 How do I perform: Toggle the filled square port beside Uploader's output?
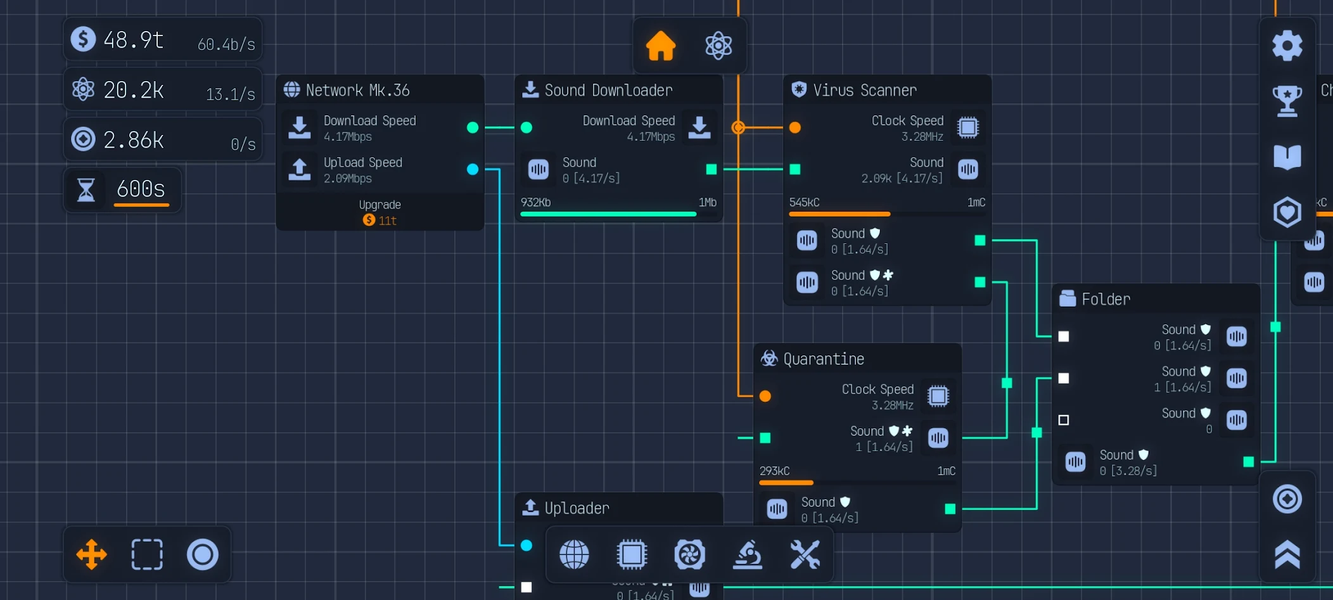point(527,588)
